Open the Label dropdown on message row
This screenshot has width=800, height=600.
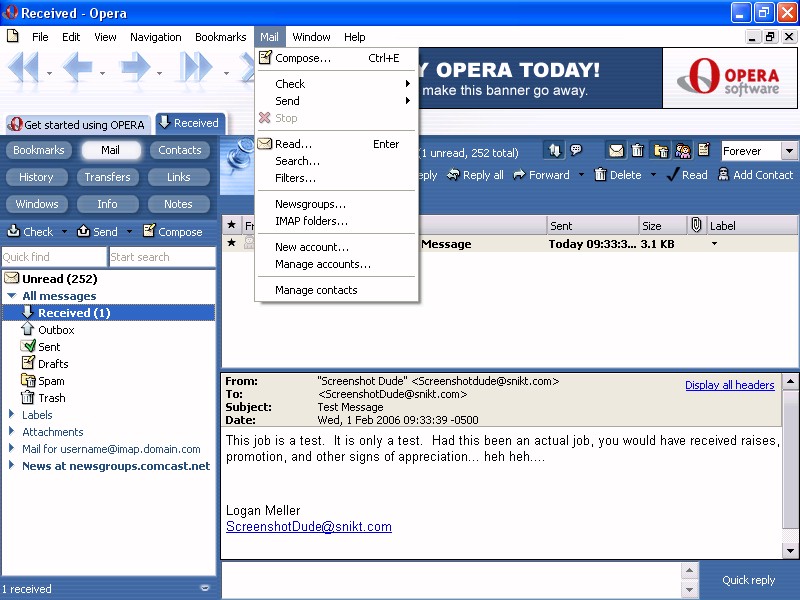(x=714, y=244)
